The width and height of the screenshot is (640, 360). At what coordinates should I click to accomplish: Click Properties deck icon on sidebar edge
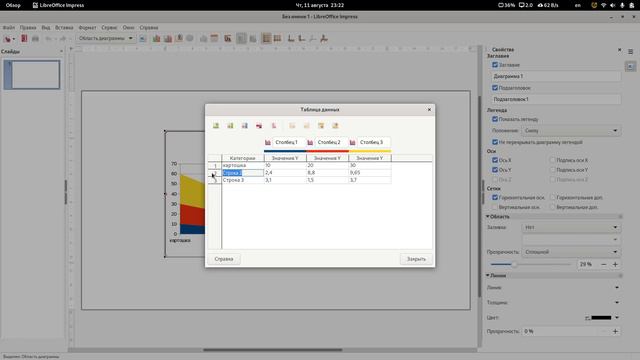click(x=630, y=66)
